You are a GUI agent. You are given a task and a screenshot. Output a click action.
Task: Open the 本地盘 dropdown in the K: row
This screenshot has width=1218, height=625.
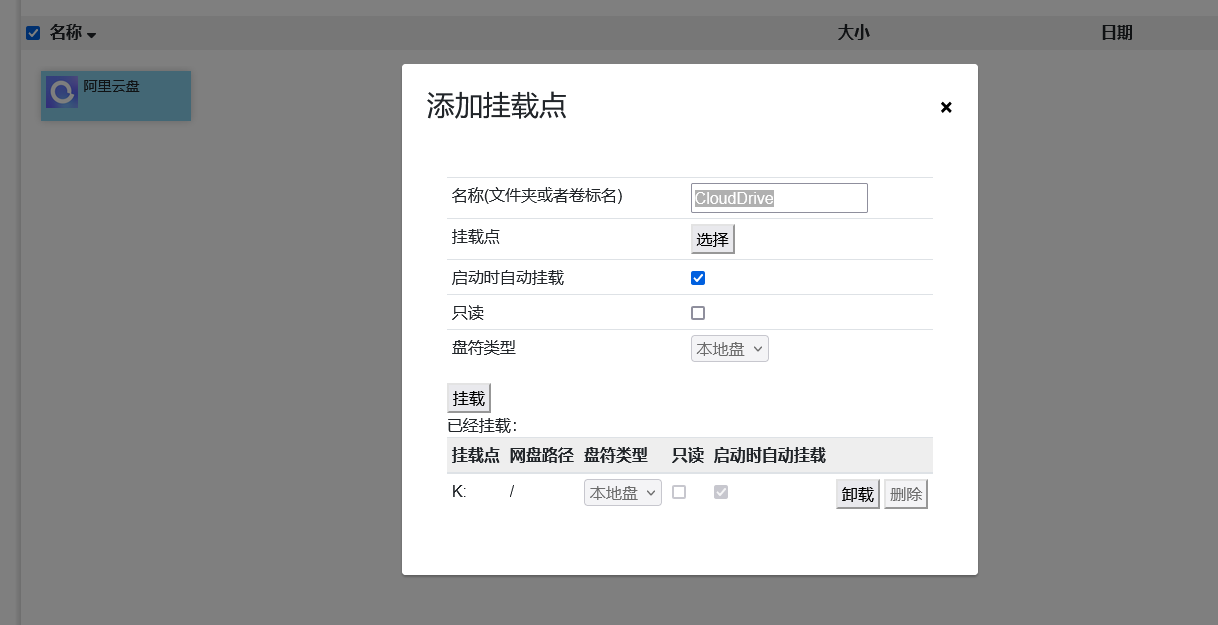point(623,493)
